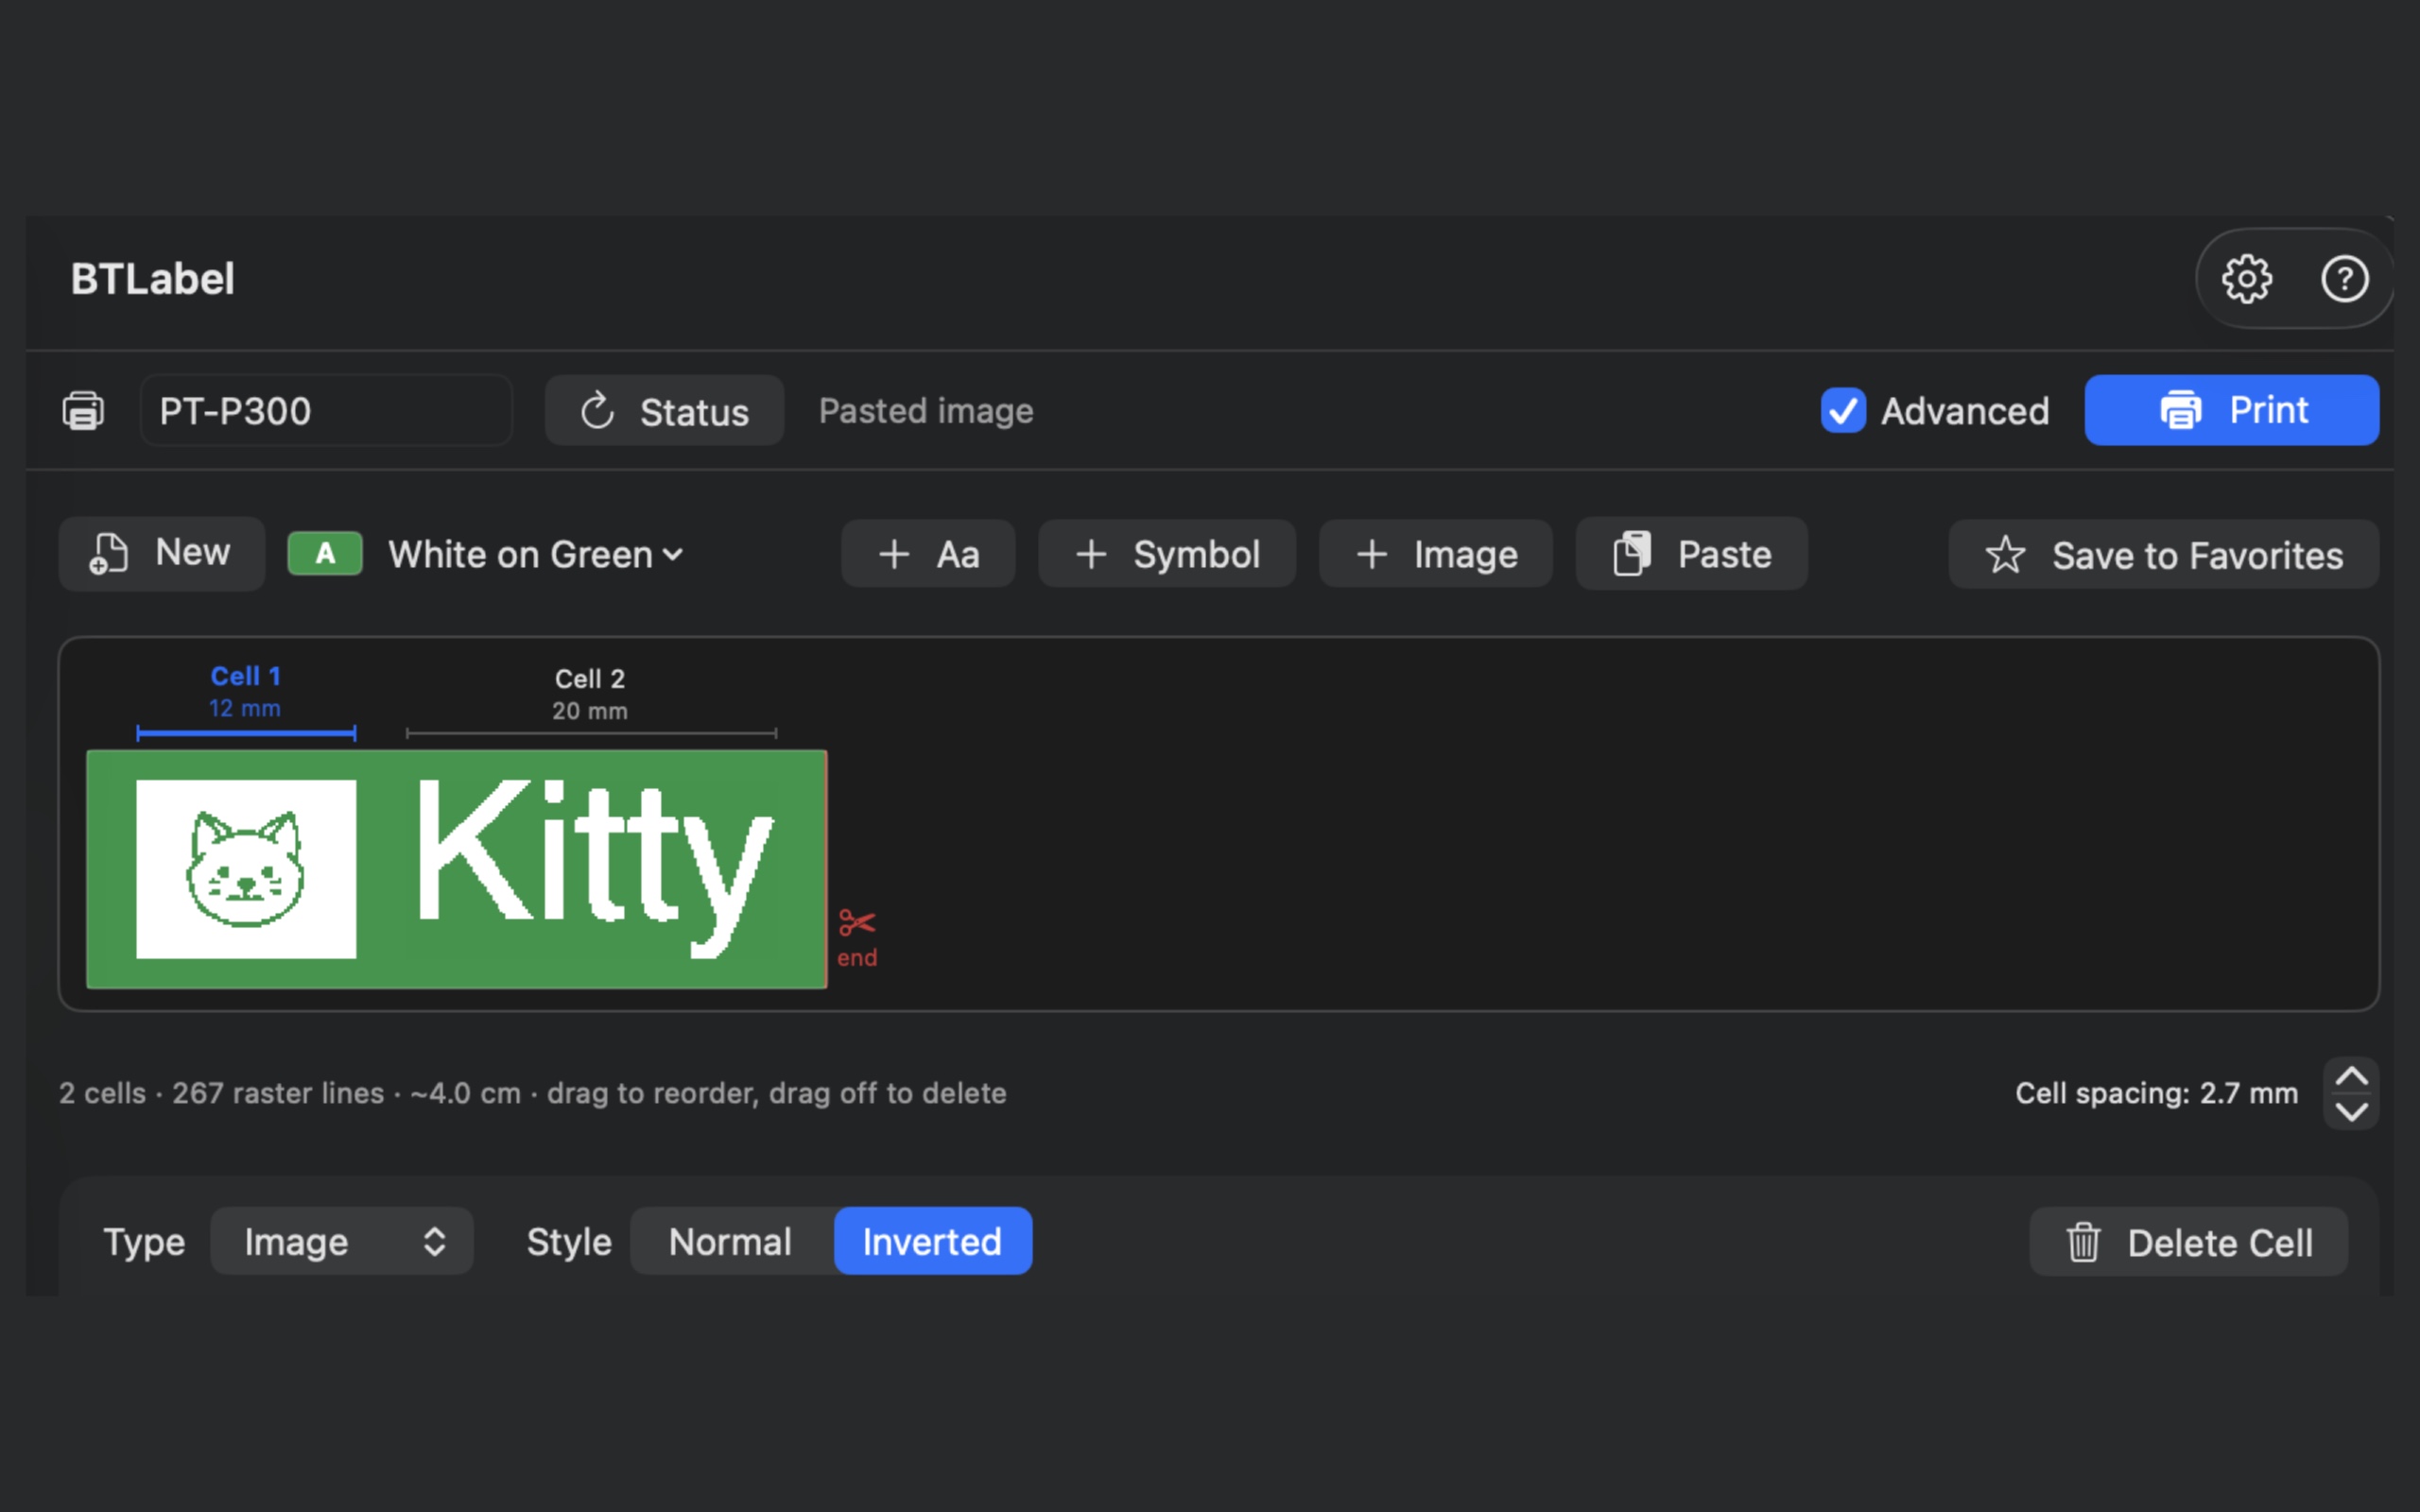Screen dimensions: 2420x1512
Task: Click the cat image thumbnail in Cell 1
Action: point(246,869)
